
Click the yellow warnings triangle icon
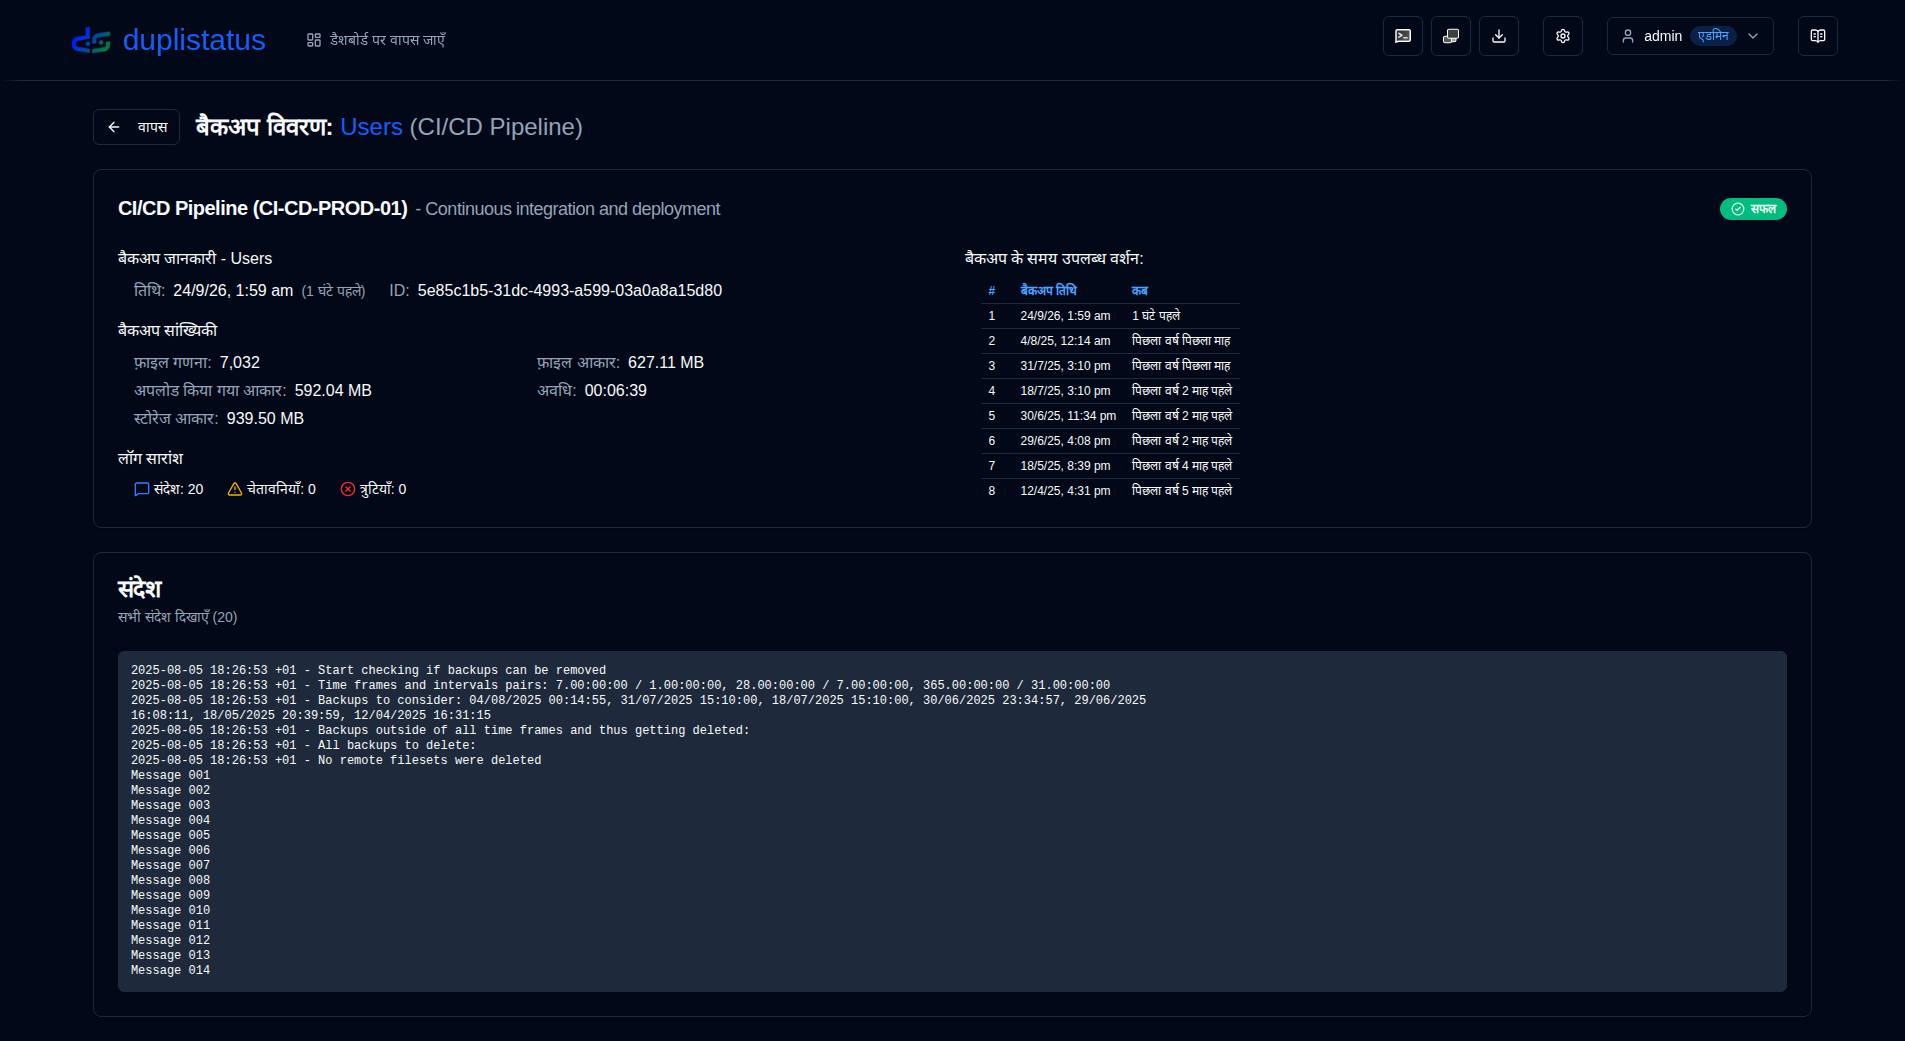click(x=235, y=489)
